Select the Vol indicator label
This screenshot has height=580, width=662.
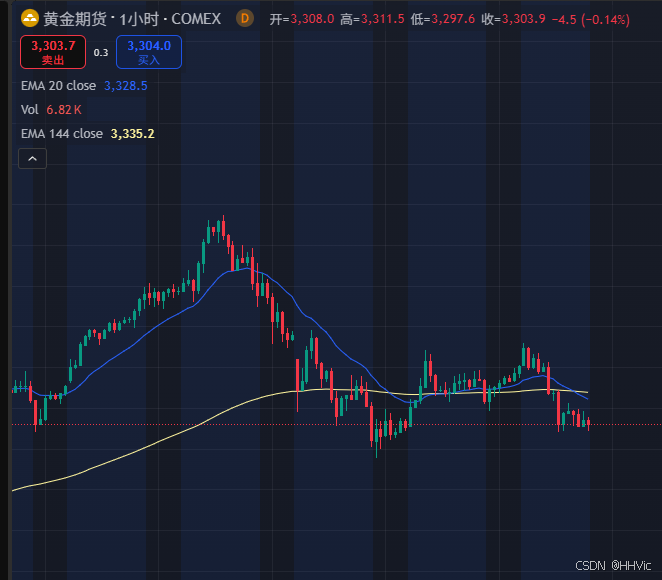tap(30, 110)
